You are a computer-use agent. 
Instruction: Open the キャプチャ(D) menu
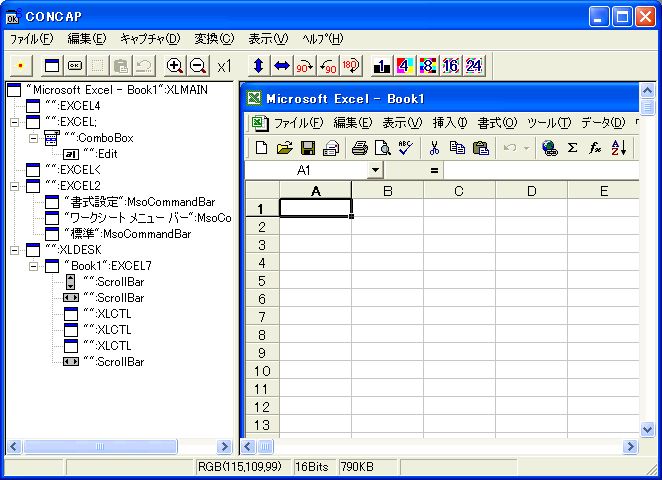[x=150, y=39]
